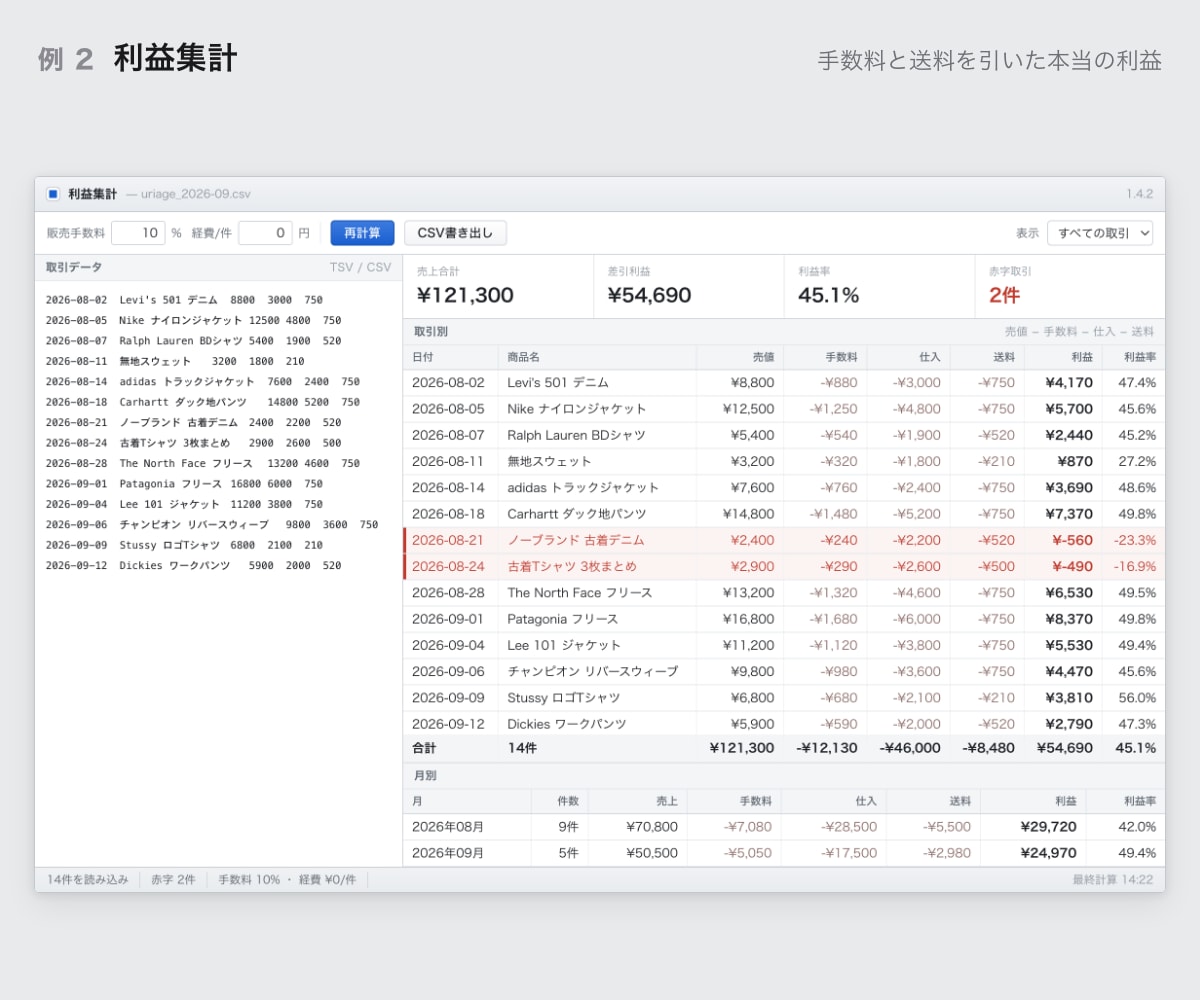This screenshot has width=1200, height=1000.
Task: Select the 無地スウェット table row
Action: pyautogui.click(x=784, y=461)
